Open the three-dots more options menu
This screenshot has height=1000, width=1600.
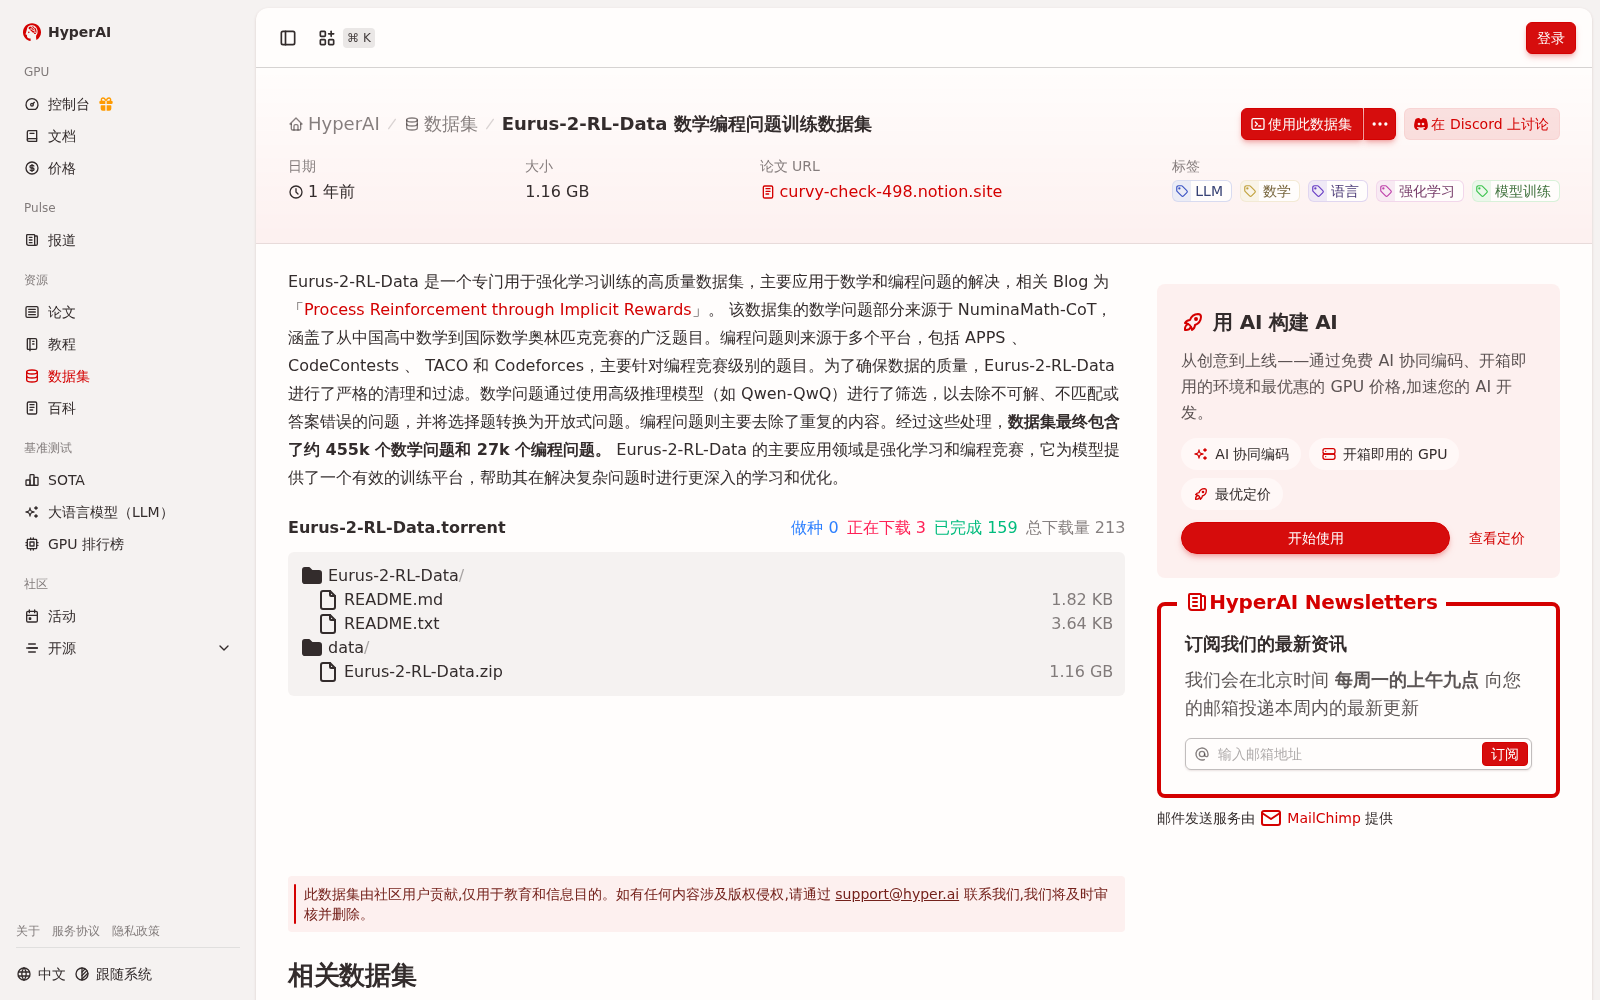tap(1380, 124)
